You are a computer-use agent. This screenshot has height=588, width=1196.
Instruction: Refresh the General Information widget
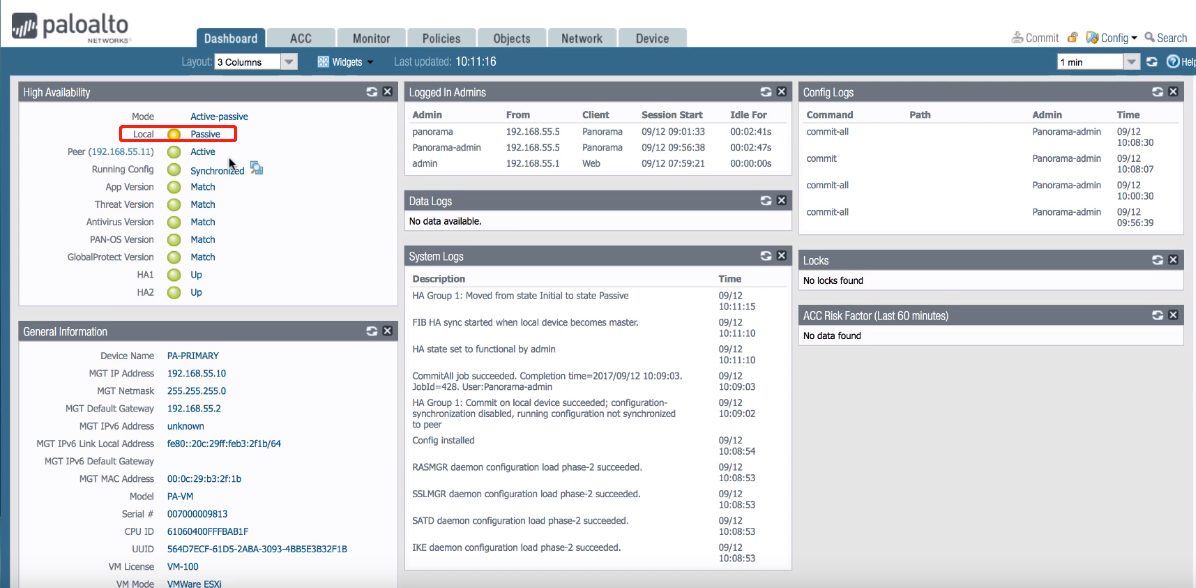[371, 331]
